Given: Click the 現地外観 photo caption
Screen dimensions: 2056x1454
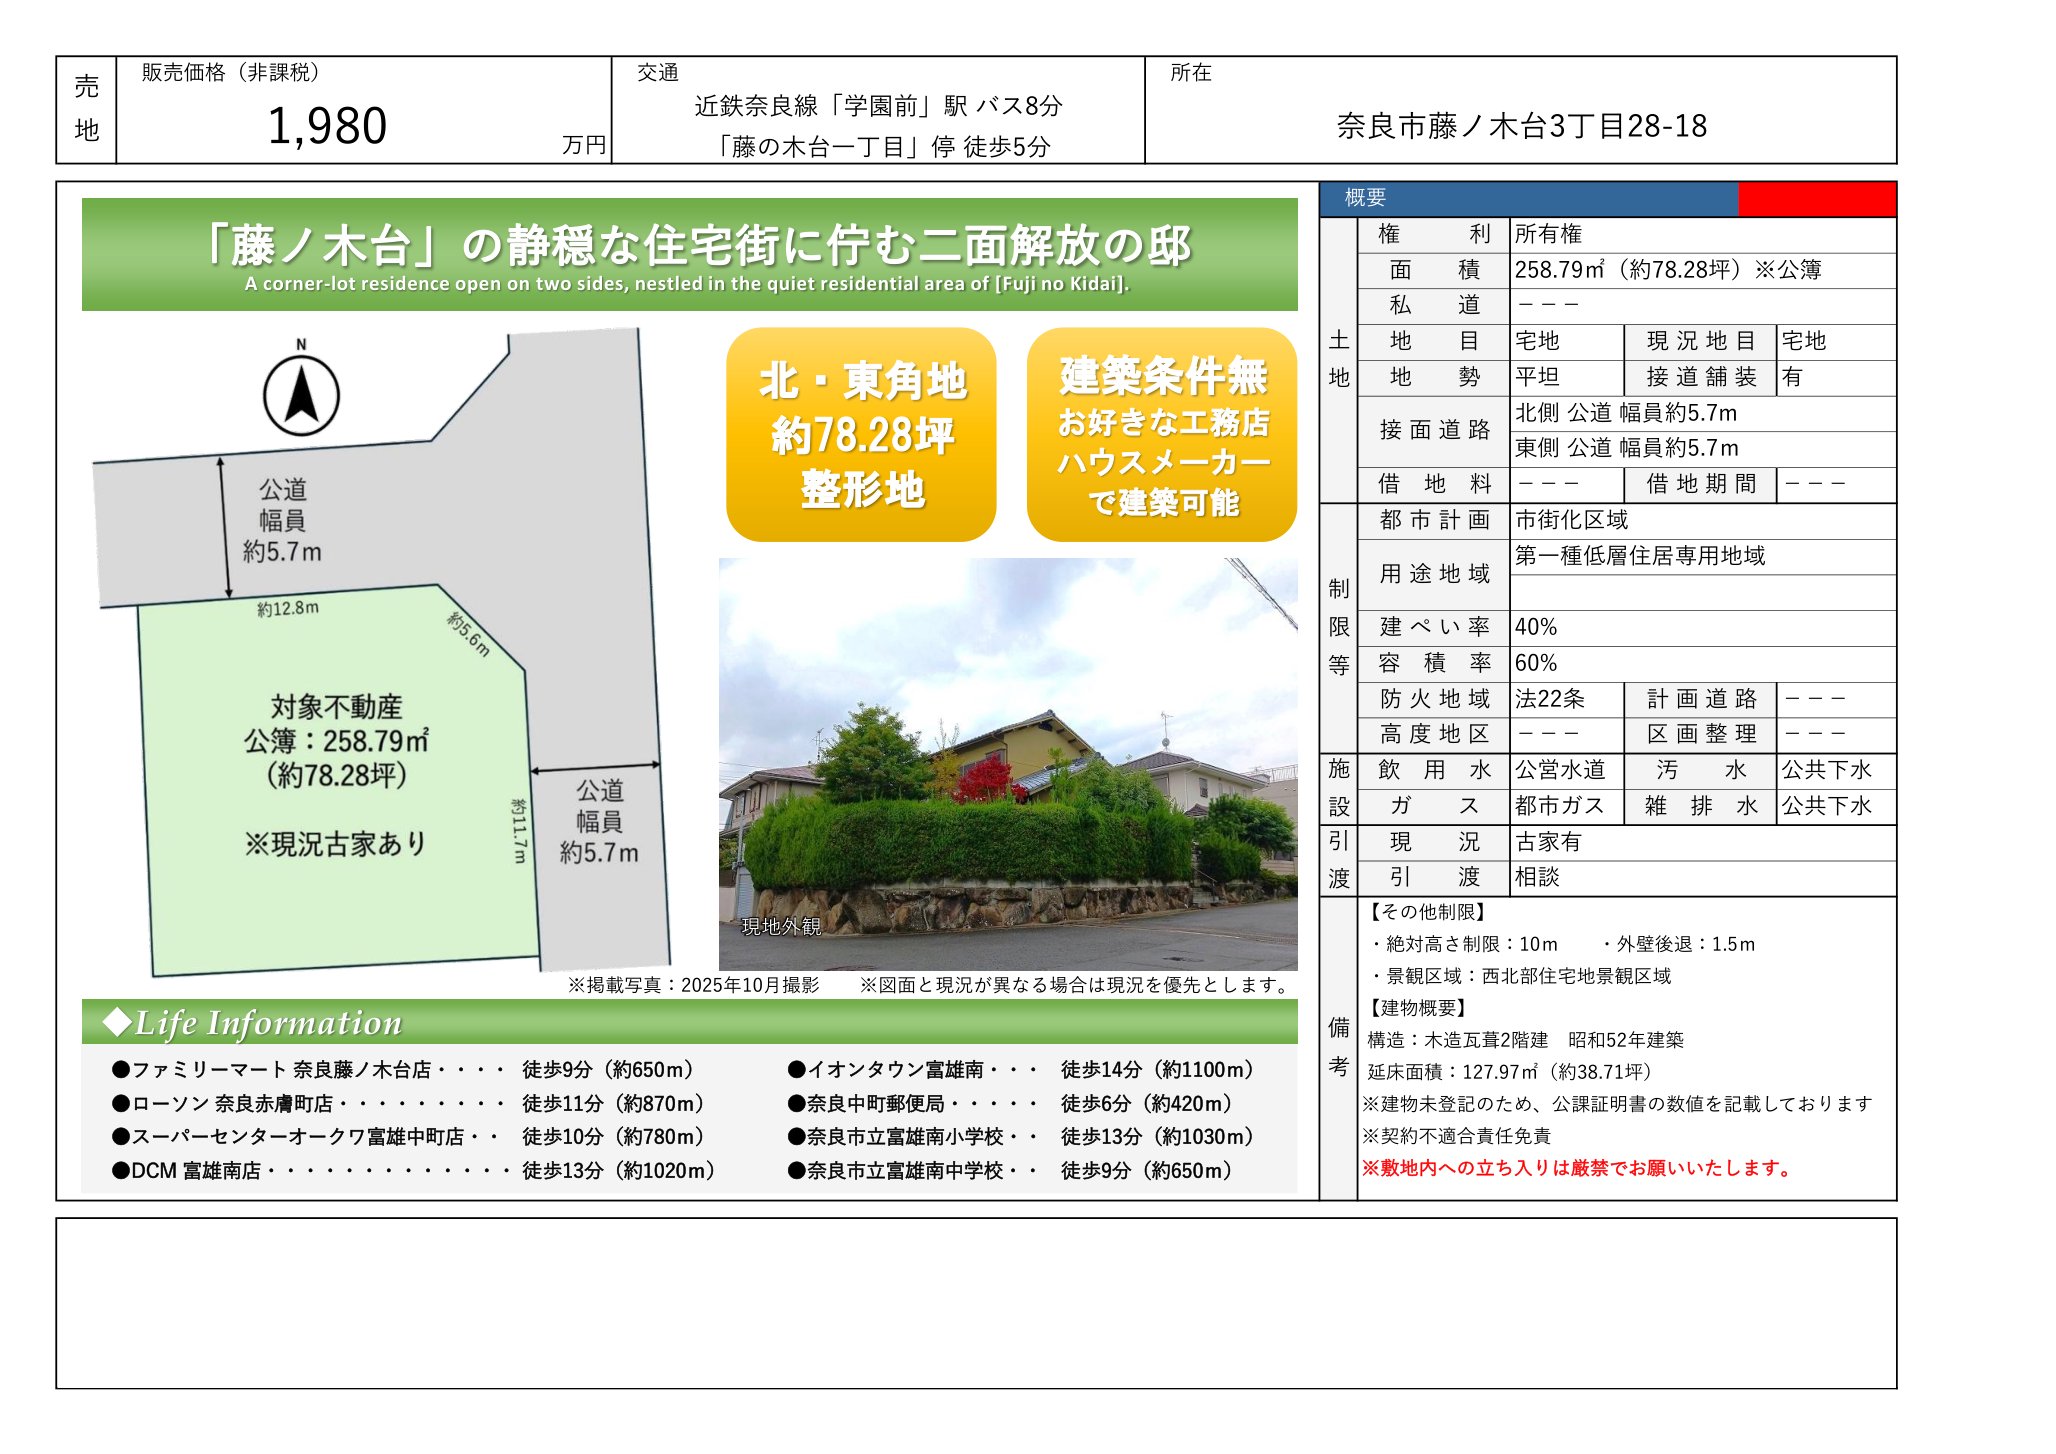Looking at the screenshot, I should (780, 927).
